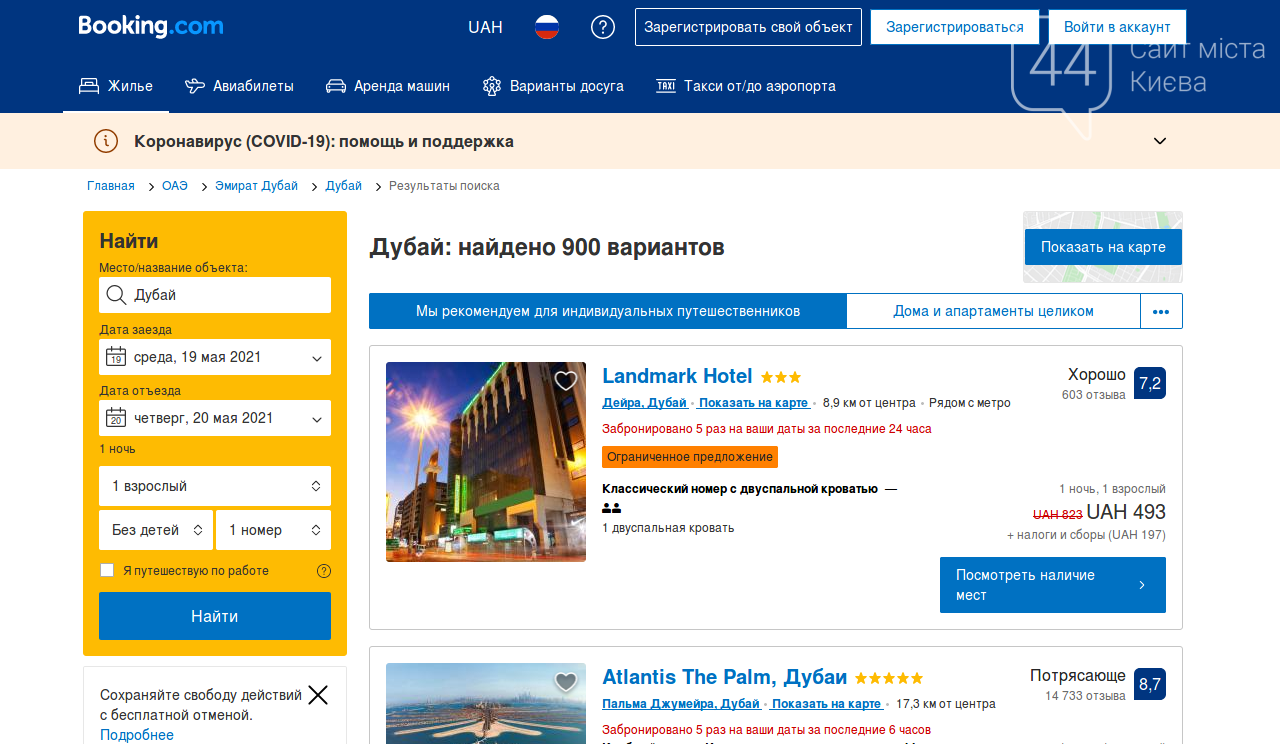Open Landmark Hotel photo thumbnail
Viewport: 1280px width, 744px height.
tap(486, 462)
